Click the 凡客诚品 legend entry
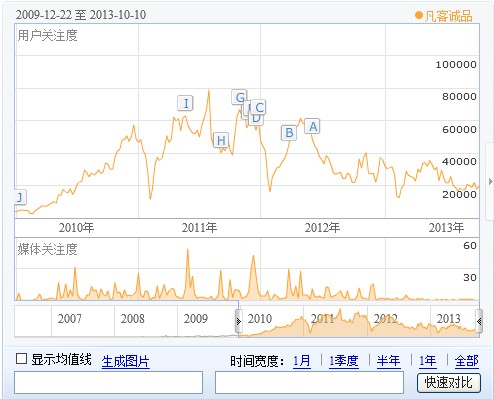 tap(444, 16)
